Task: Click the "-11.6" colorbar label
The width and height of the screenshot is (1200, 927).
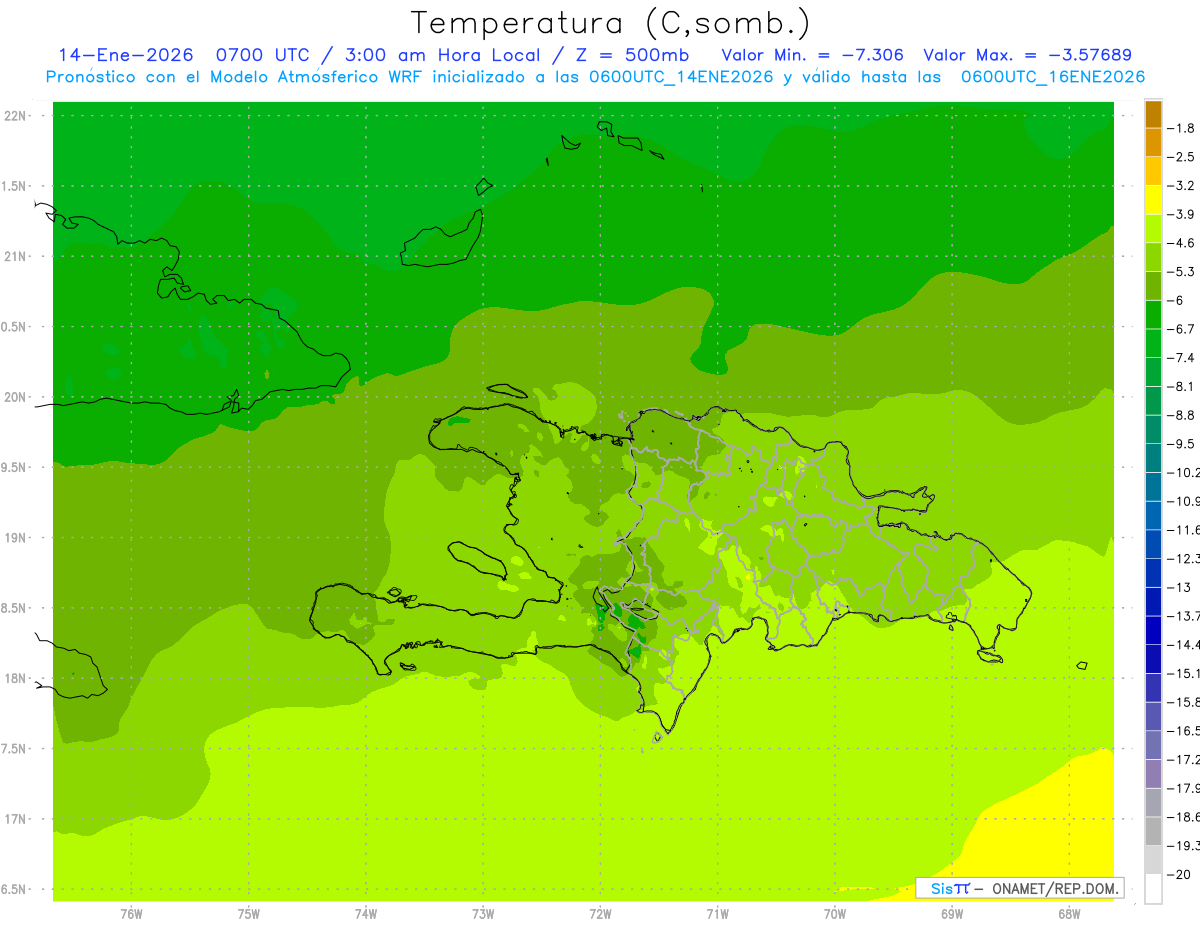Action: coord(1183,529)
